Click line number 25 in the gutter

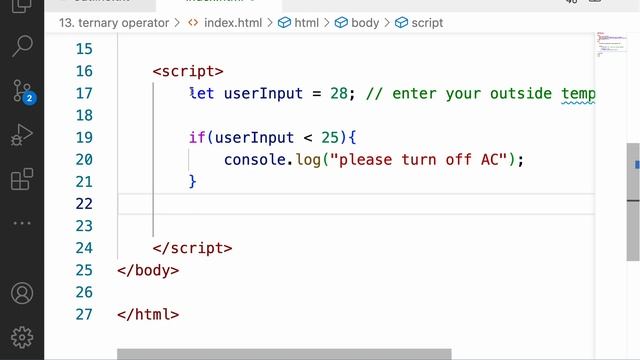(x=84, y=270)
